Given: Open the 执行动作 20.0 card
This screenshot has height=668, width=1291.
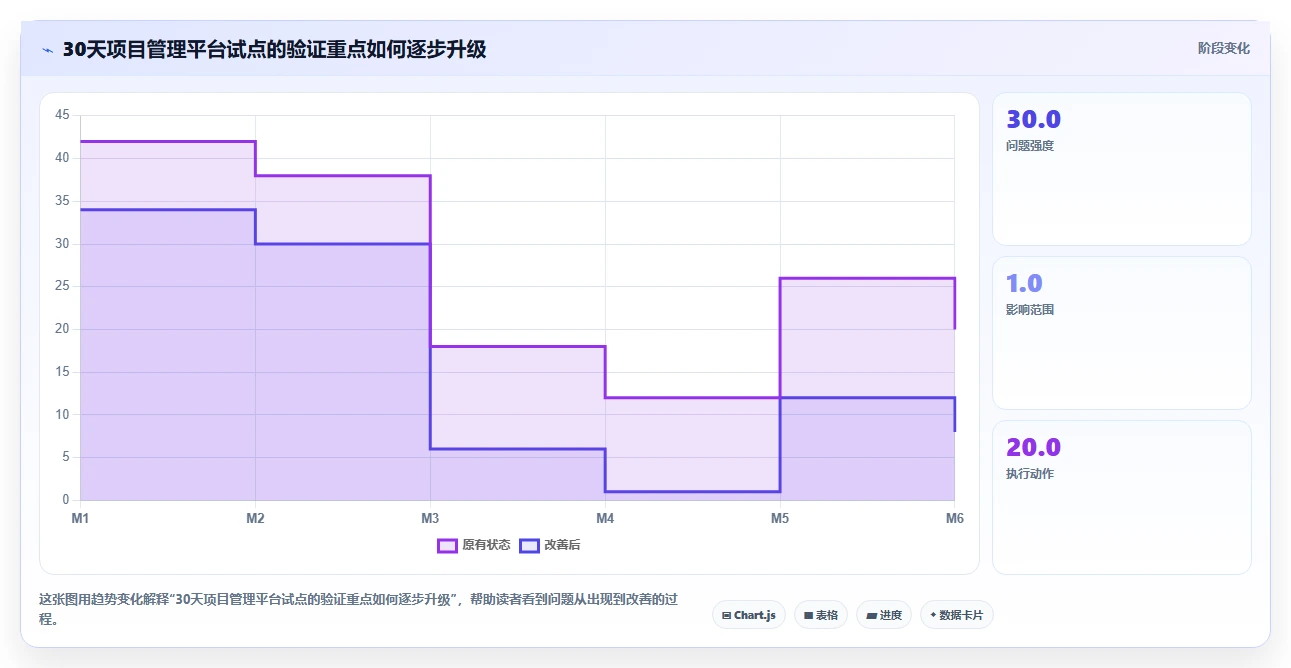Looking at the screenshot, I should click(x=1121, y=497).
